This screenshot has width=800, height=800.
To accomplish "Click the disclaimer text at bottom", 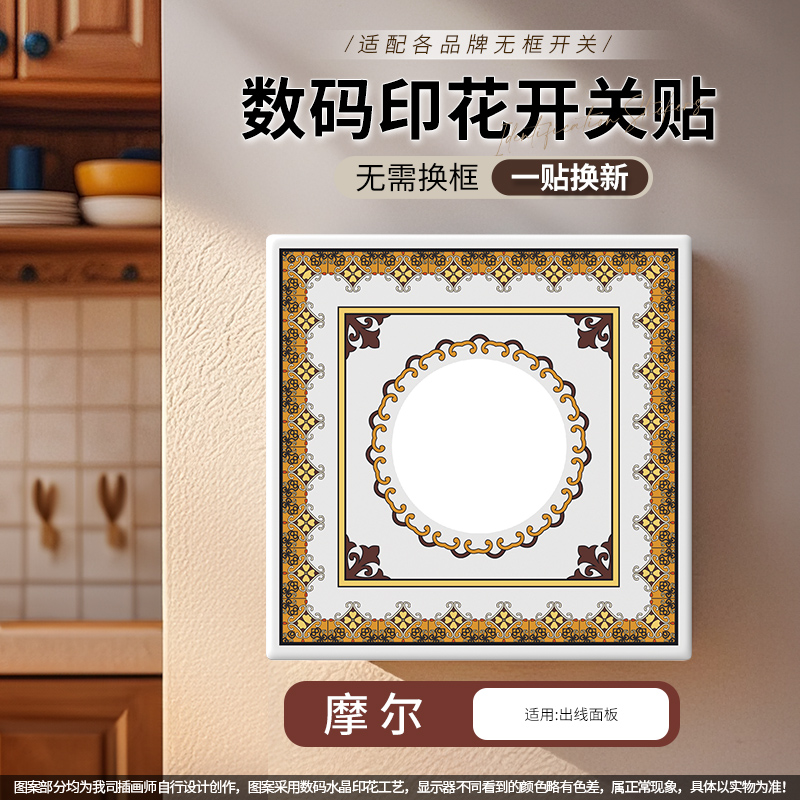I will pyautogui.click(x=400, y=786).
